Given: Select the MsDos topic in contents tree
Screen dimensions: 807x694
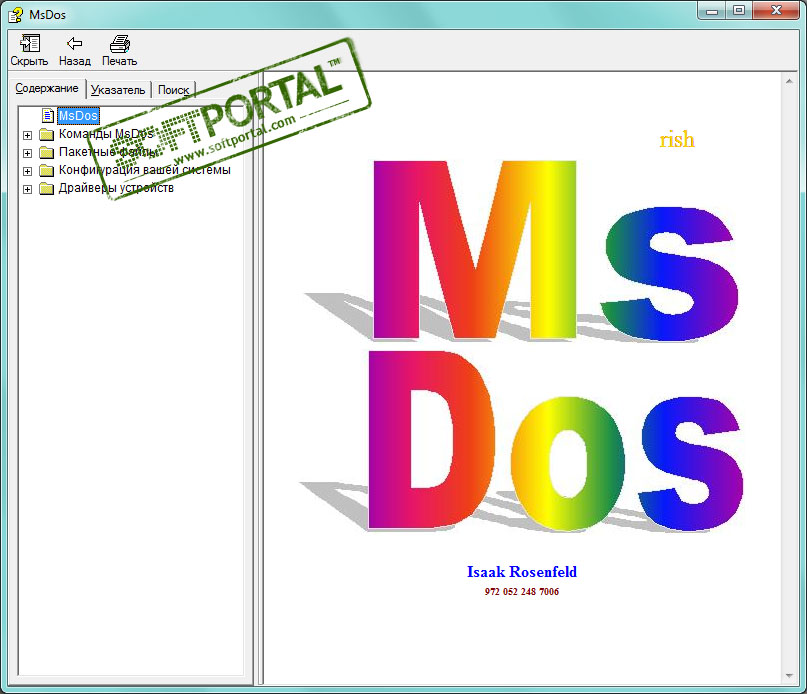Looking at the screenshot, I should 78,116.
